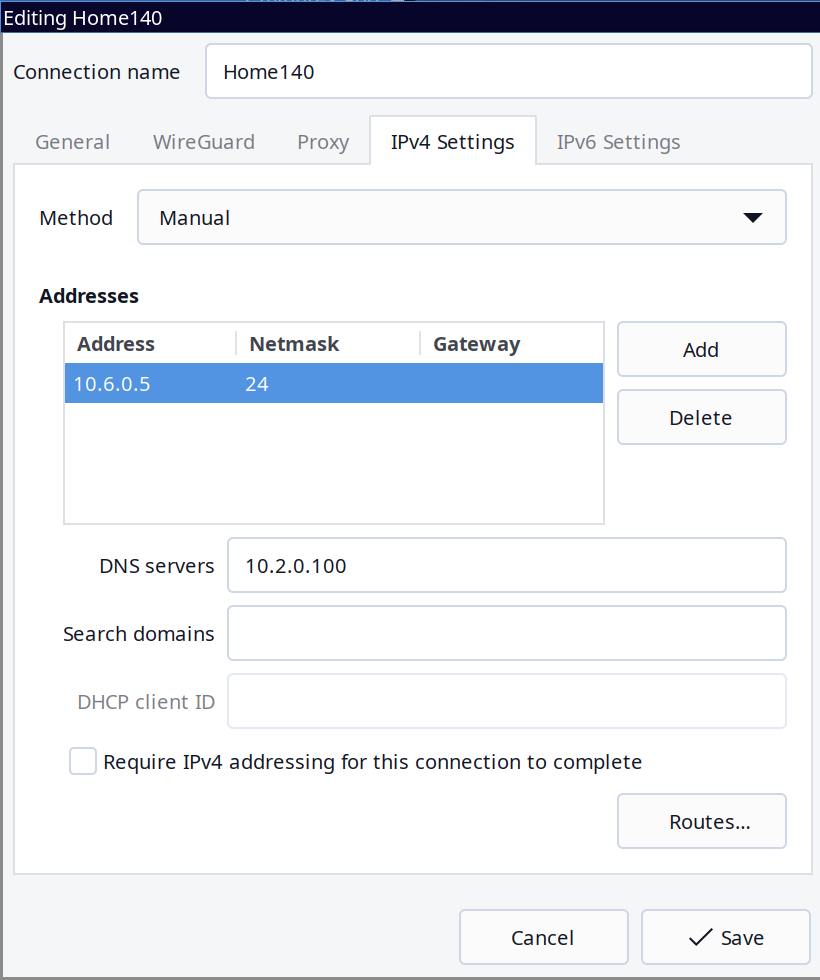Viewport: 820px width, 980px height.
Task: Cancel editing the connection
Action: point(543,938)
